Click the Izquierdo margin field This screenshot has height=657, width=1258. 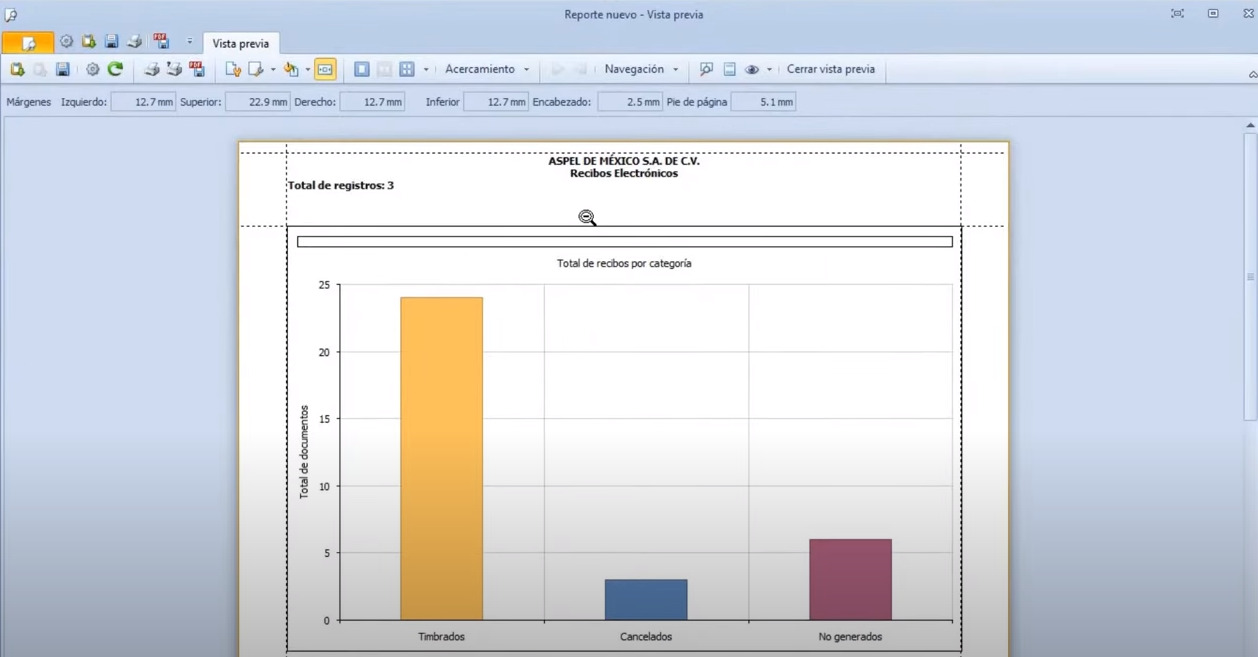(143, 102)
